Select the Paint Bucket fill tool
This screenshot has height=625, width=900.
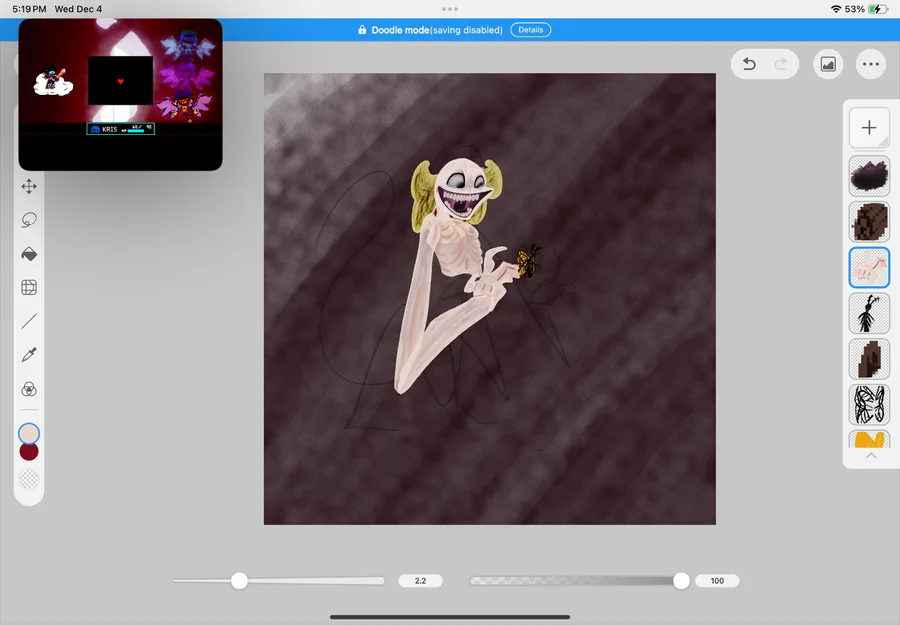pos(29,254)
